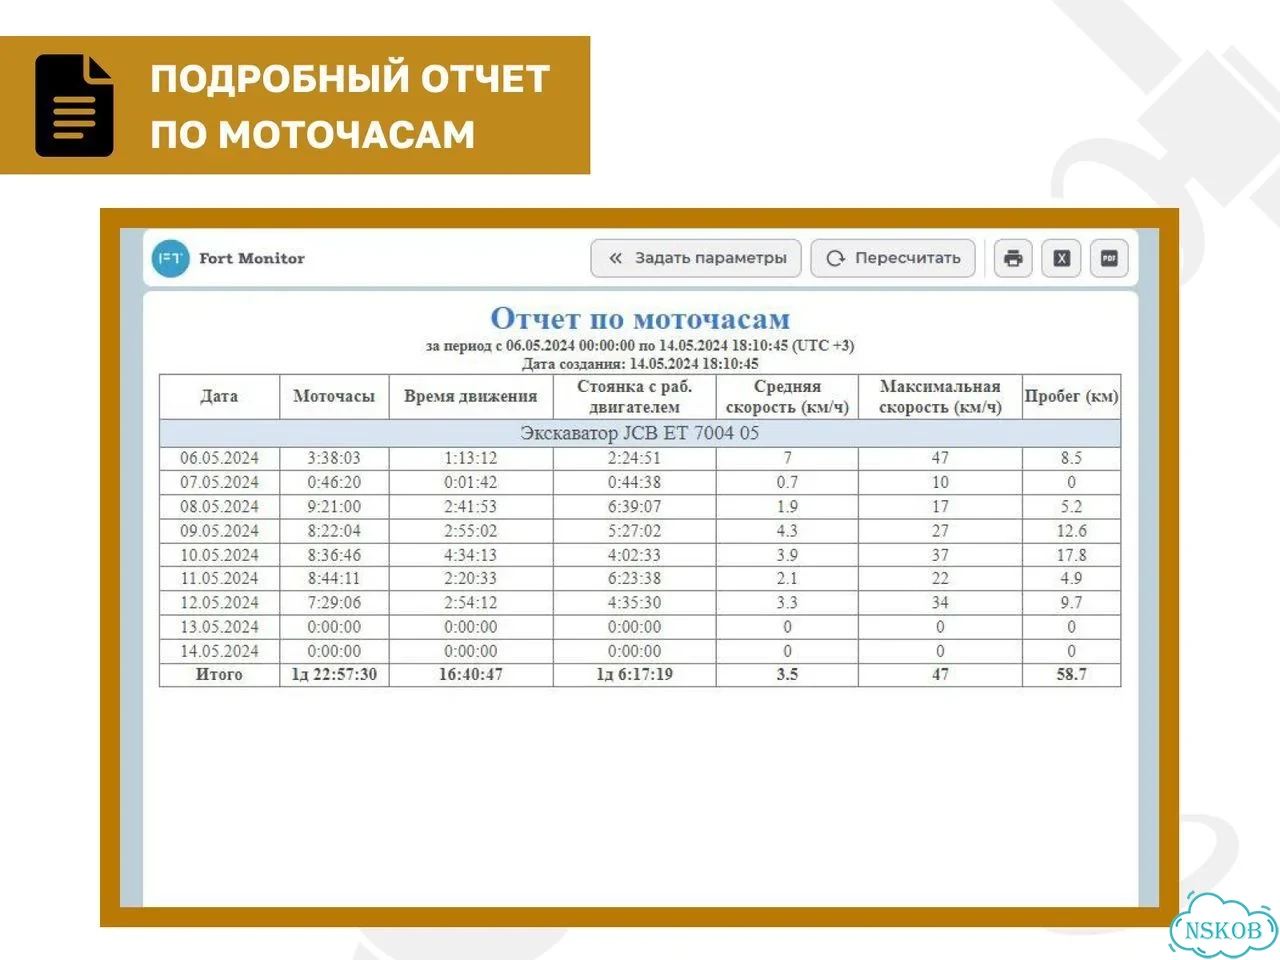Export report to Excel icon

pos(1061,258)
